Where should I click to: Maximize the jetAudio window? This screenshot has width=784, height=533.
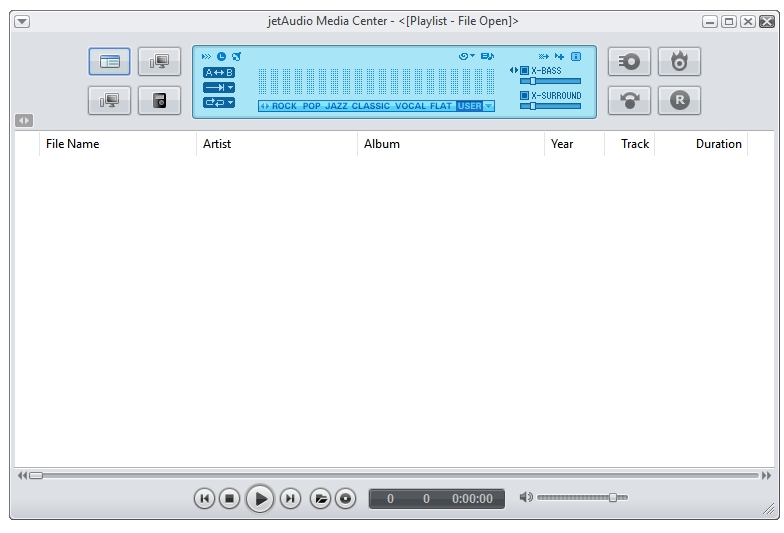(x=728, y=22)
